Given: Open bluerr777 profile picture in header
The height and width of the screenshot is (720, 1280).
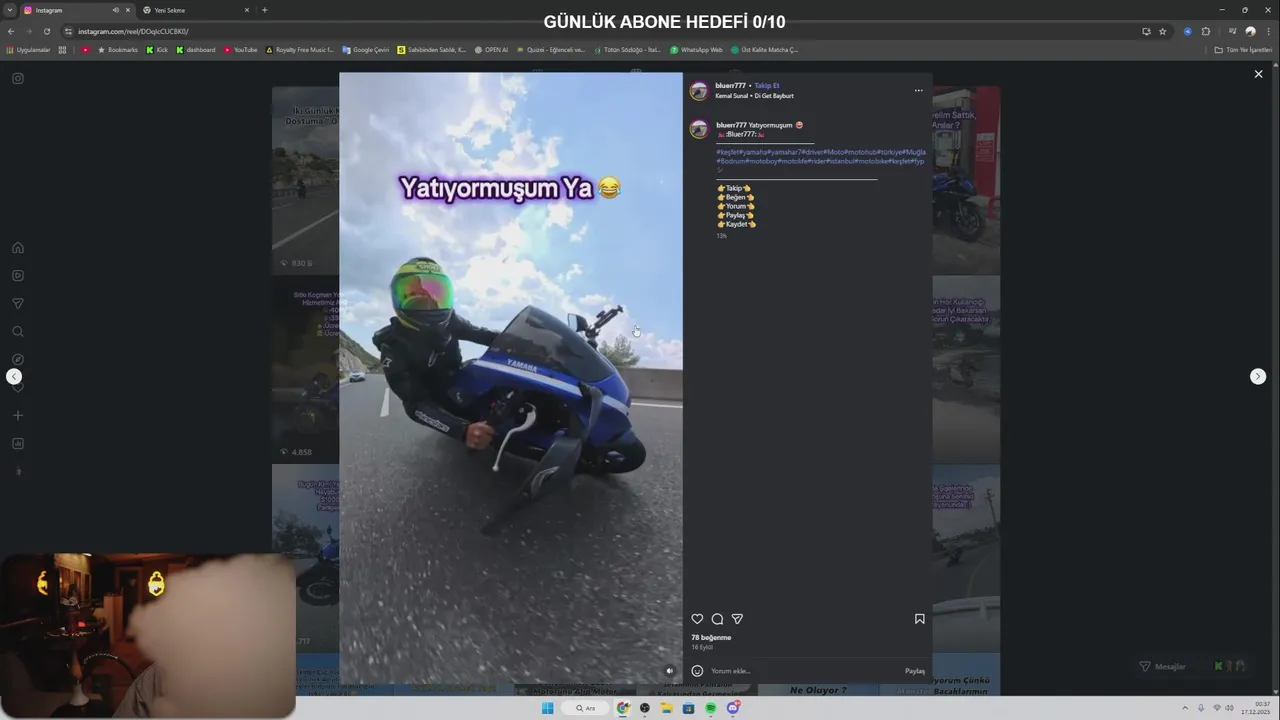Looking at the screenshot, I should pos(699,91).
